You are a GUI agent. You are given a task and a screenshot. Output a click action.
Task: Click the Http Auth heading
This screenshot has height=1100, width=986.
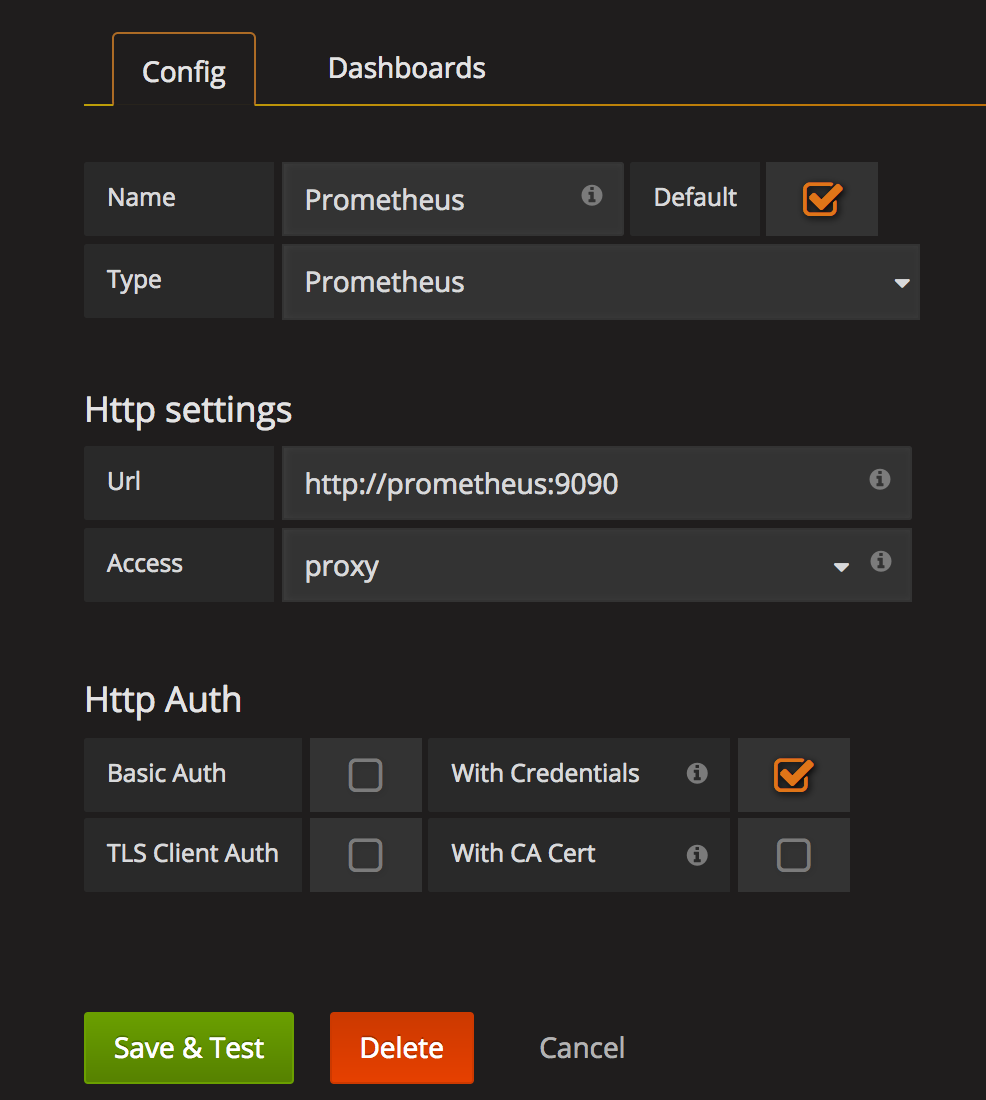(163, 699)
